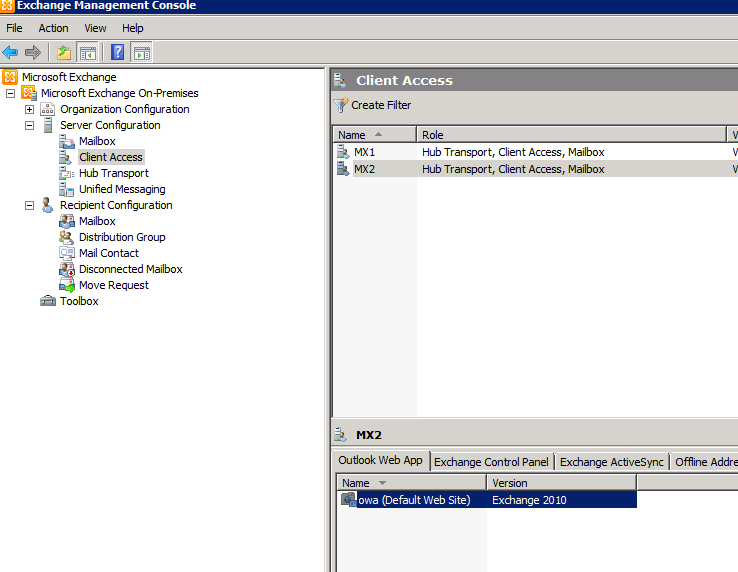
Task: Select Organization Configuration in the tree
Action: tap(125, 109)
